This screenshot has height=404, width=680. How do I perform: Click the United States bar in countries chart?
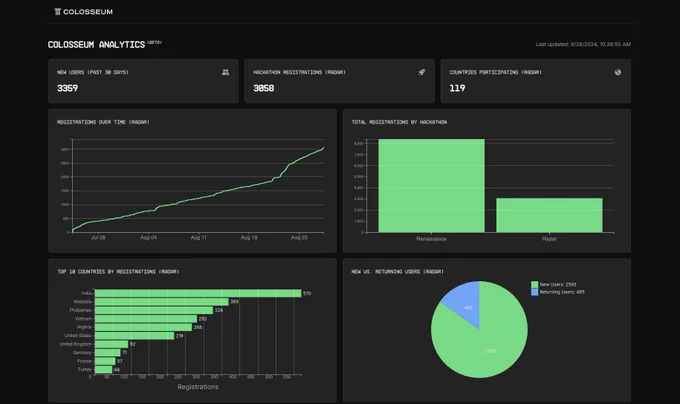134,336
